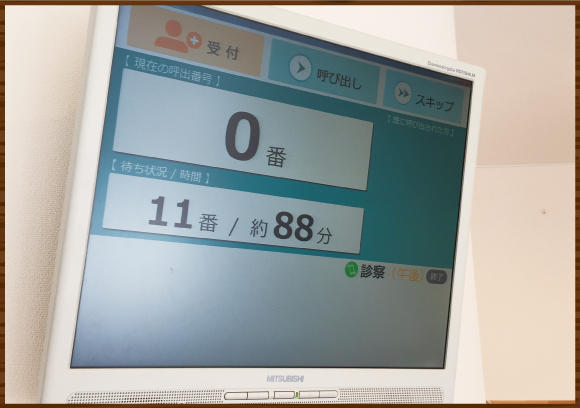Click the 既に呼び出された方 list heading
The width and height of the screenshot is (580, 408).
(x=421, y=126)
